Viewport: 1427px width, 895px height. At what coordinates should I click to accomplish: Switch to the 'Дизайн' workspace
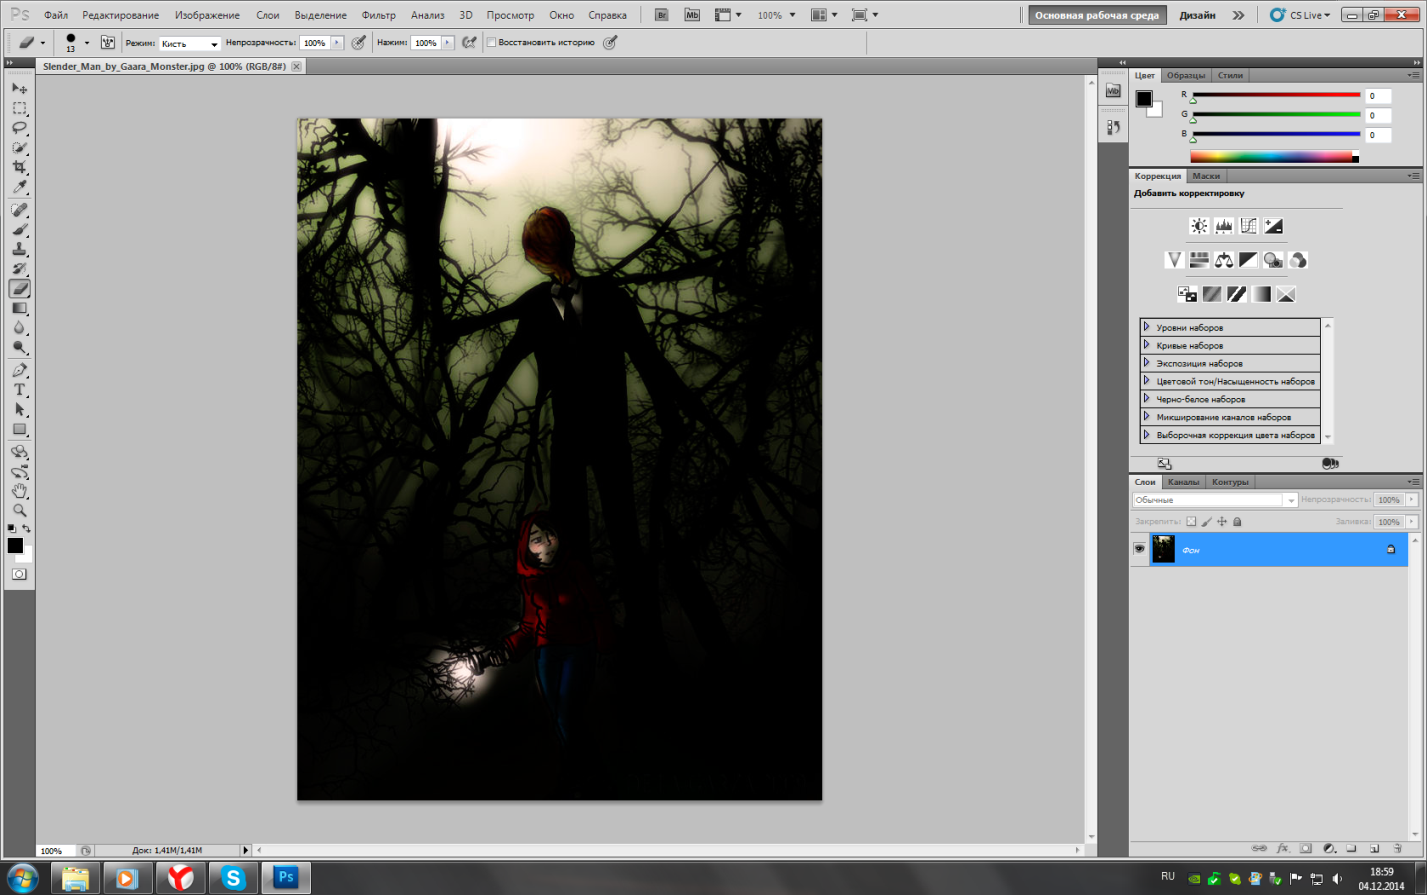click(x=1197, y=15)
